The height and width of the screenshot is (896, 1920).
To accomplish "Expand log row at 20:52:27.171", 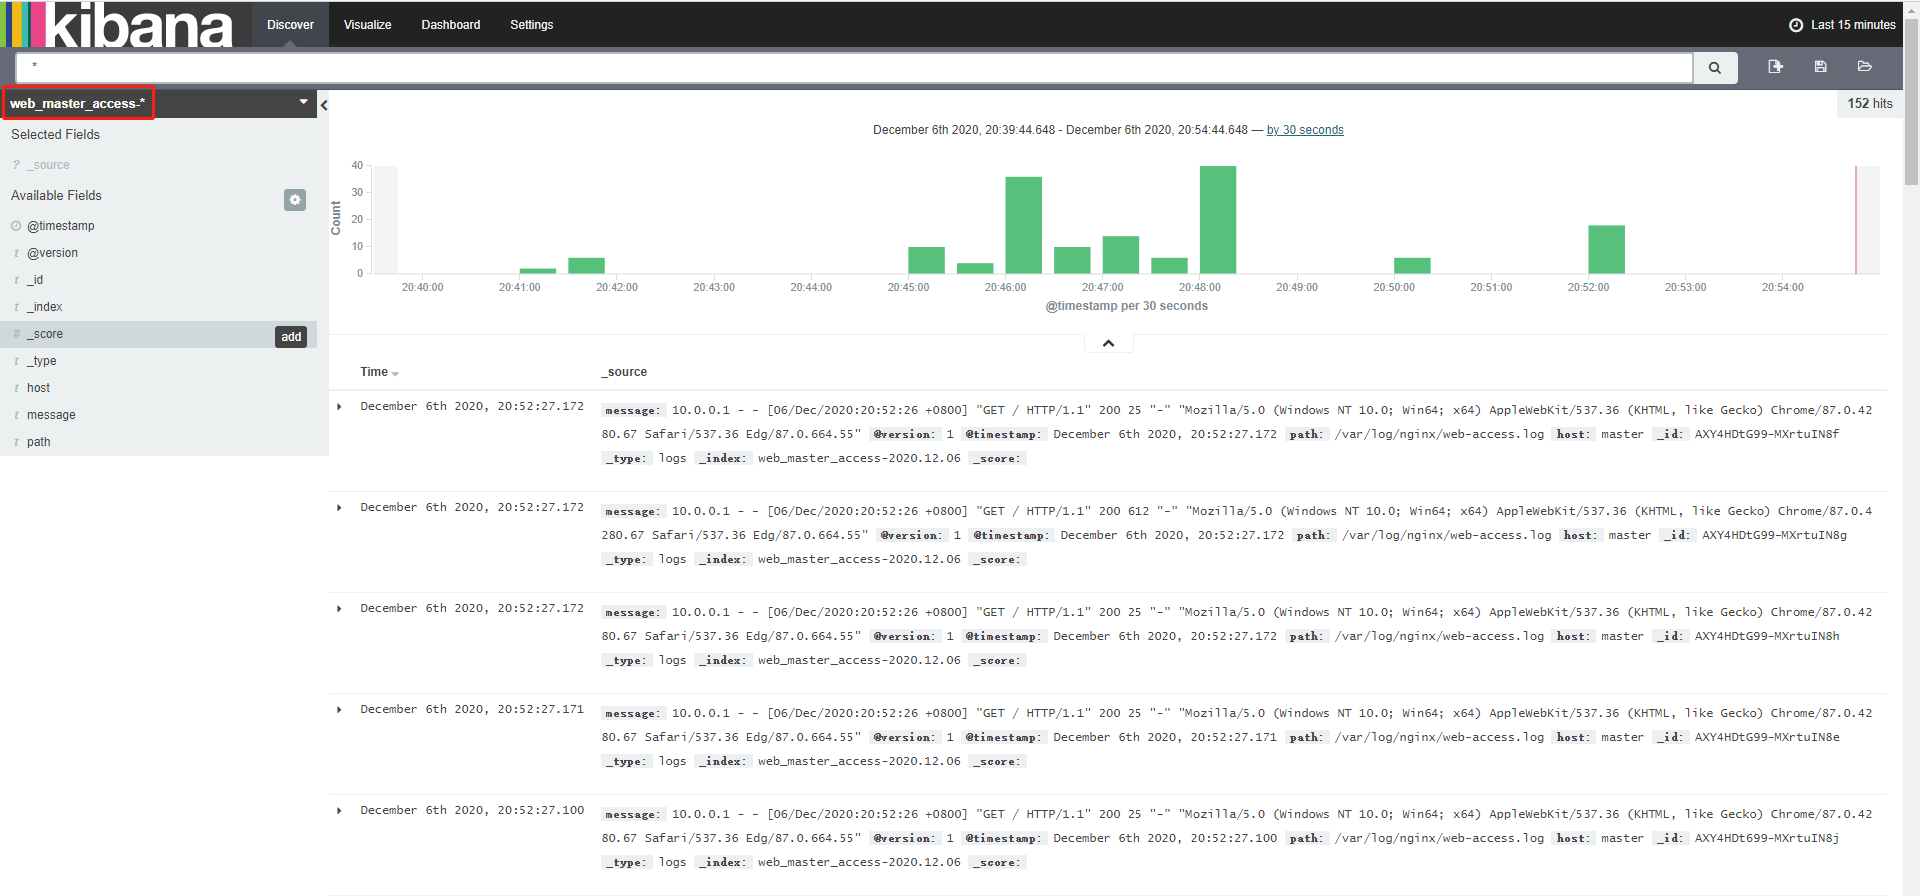I will [340, 710].
